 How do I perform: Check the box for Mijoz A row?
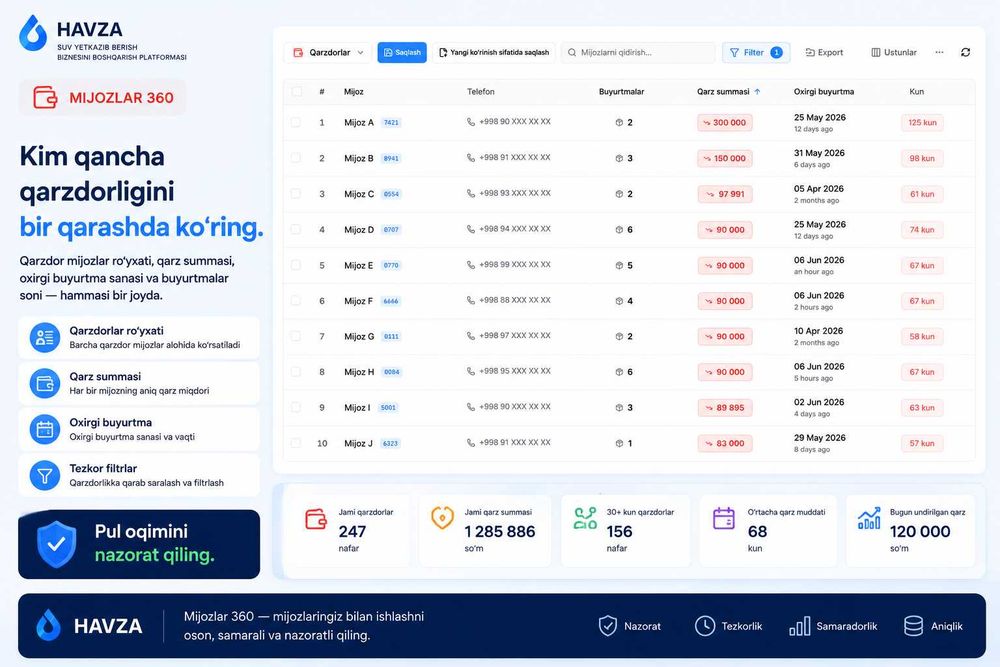pyautogui.click(x=296, y=122)
